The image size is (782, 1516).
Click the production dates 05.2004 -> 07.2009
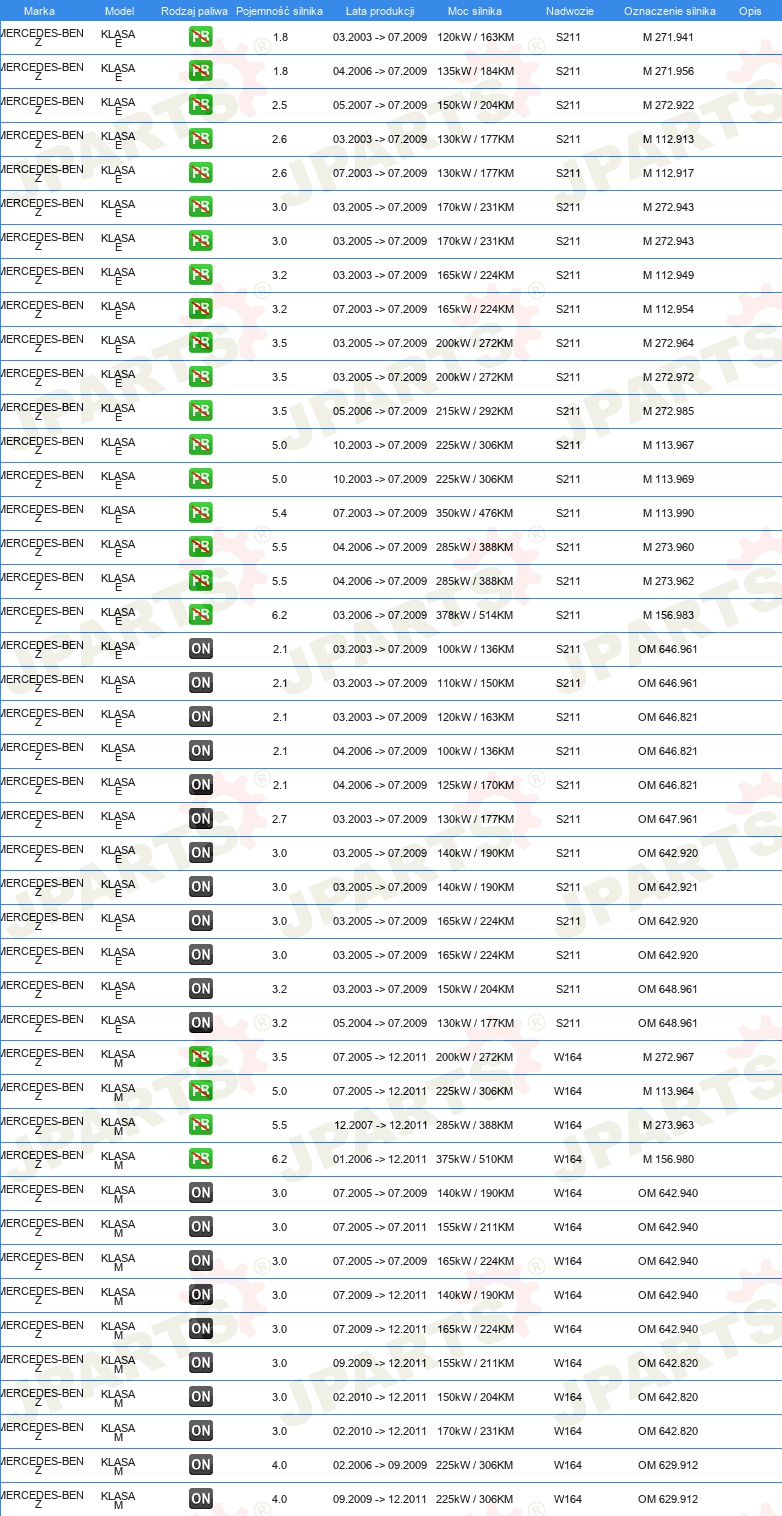coord(380,1023)
